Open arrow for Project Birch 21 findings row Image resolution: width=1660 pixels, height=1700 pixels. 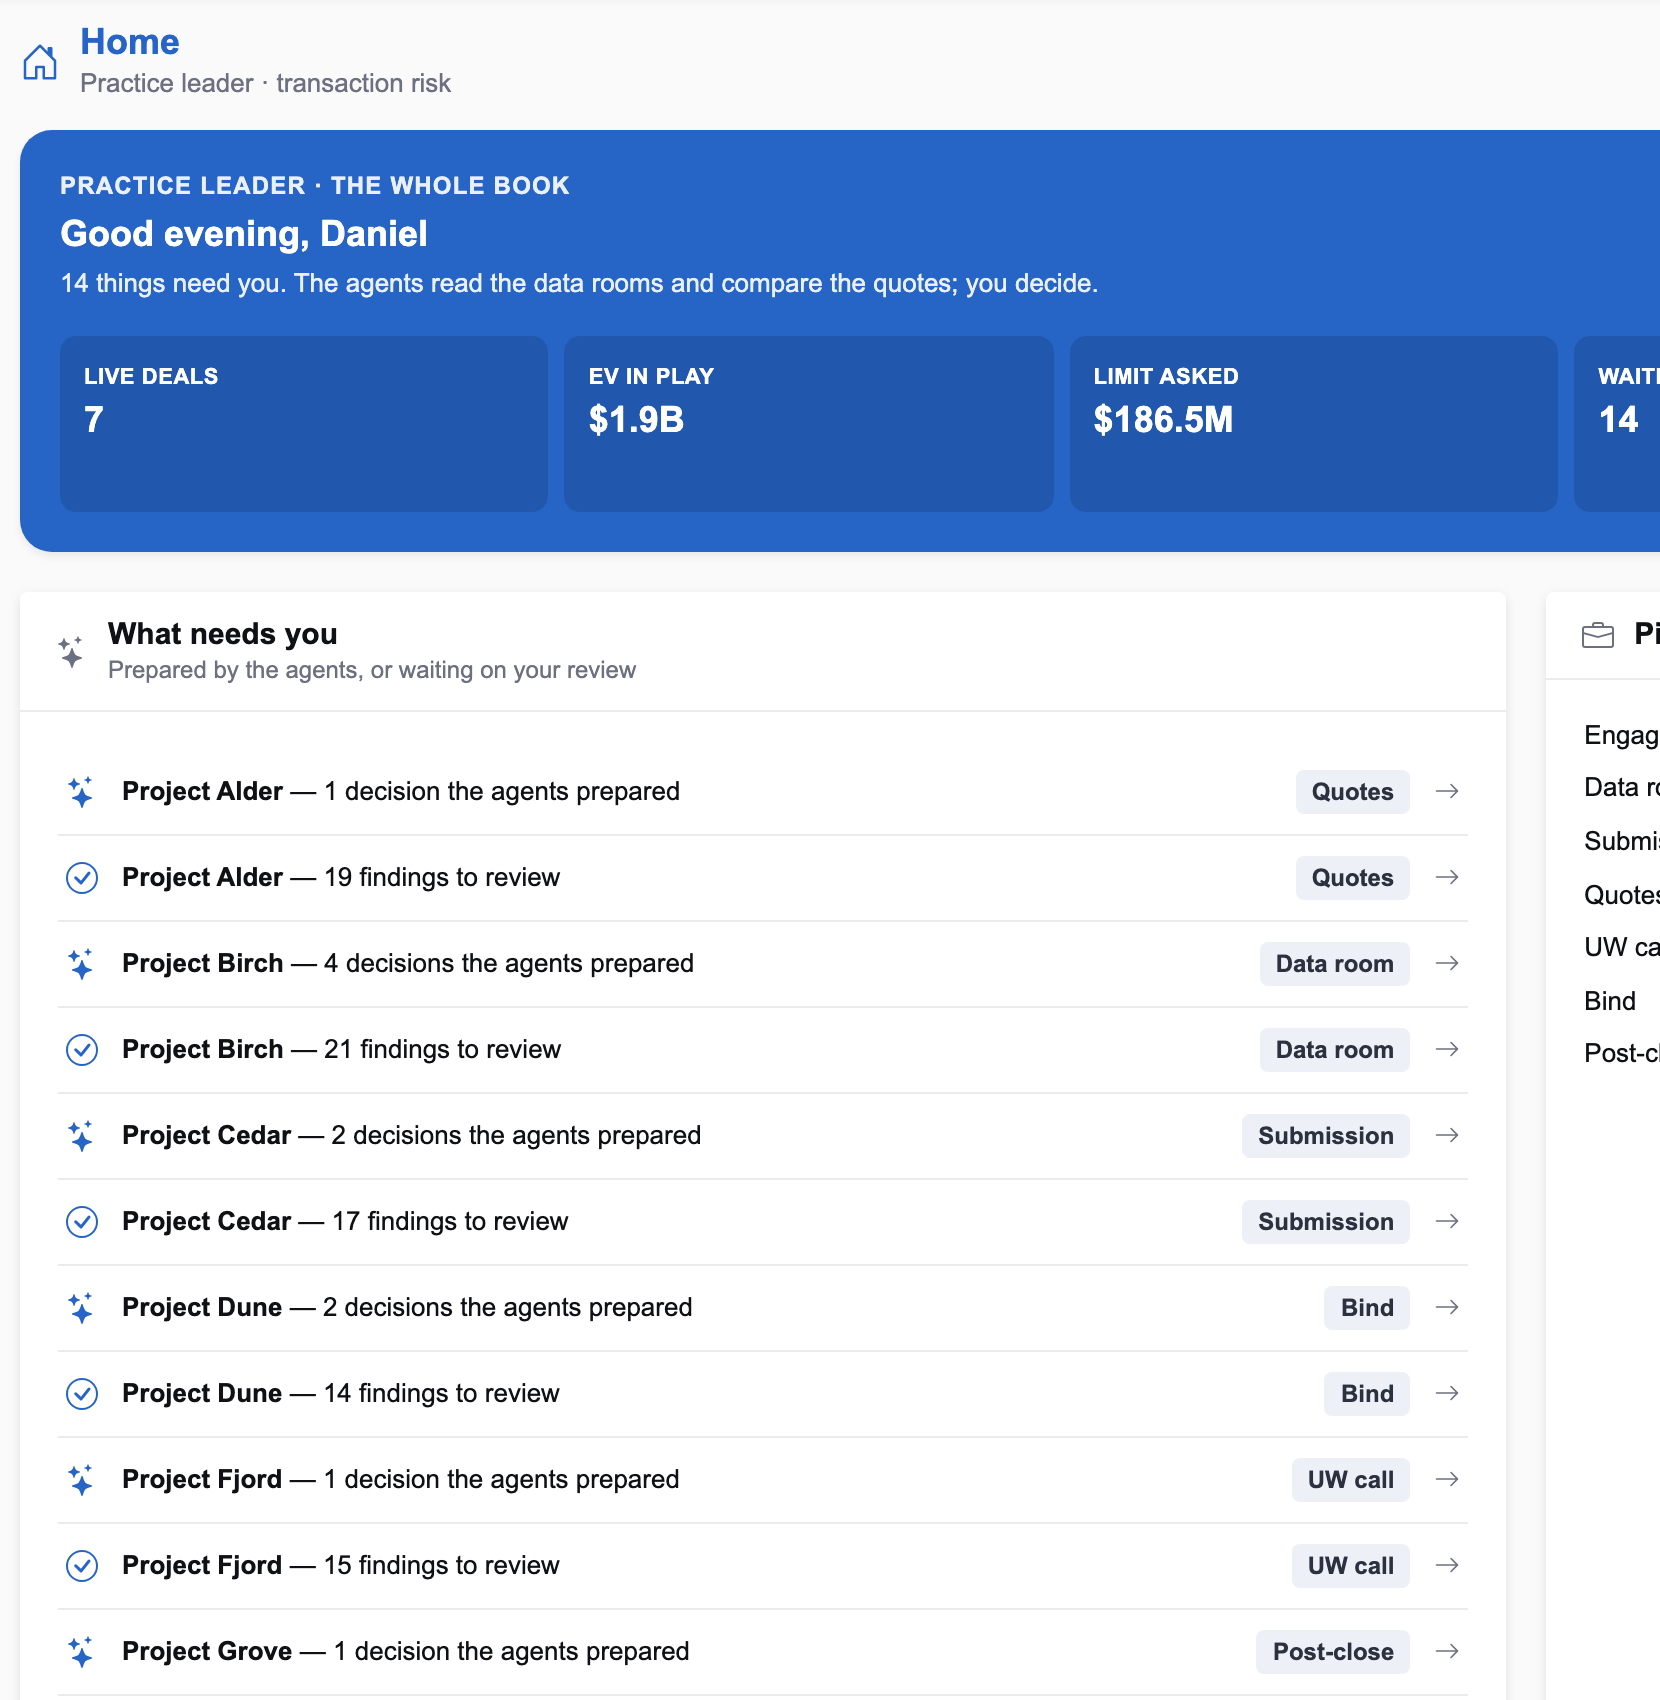pos(1447,1050)
